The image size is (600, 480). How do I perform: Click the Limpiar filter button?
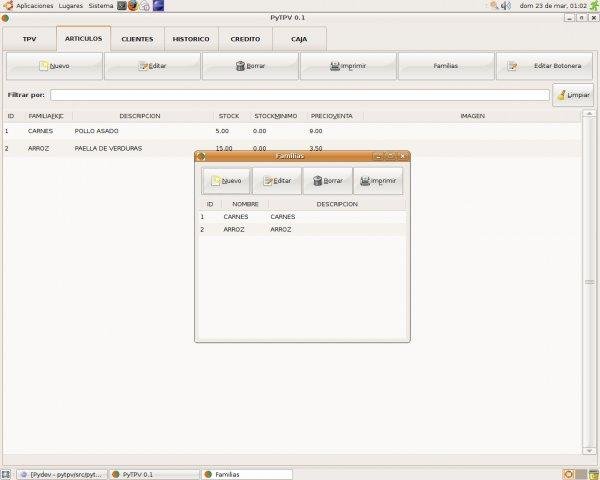click(573, 95)
